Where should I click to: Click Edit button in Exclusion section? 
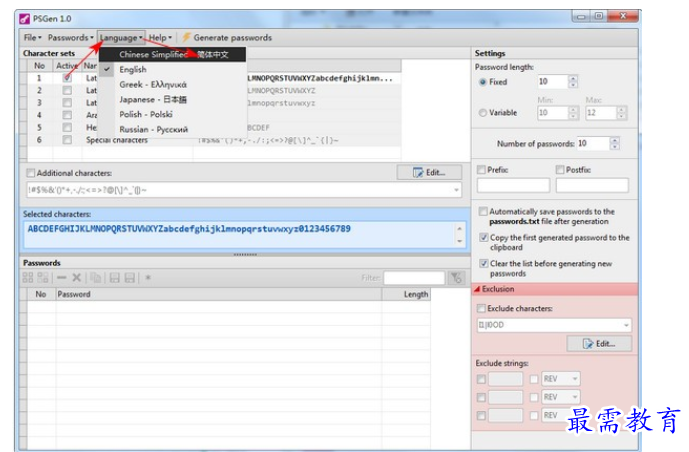coord(599,344)
